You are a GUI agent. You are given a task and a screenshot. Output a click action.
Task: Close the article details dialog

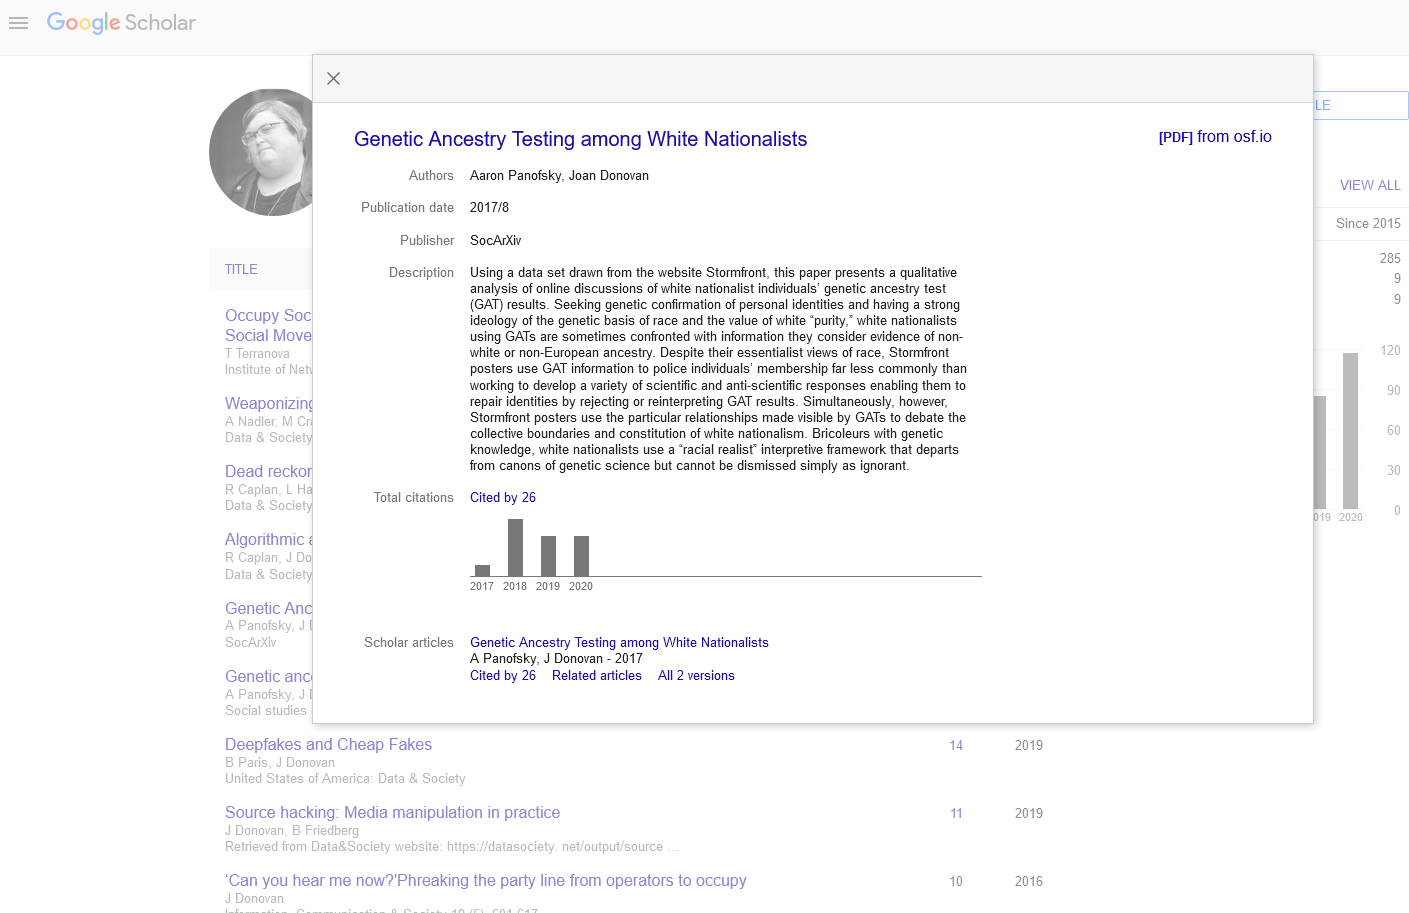coord(334,79)
